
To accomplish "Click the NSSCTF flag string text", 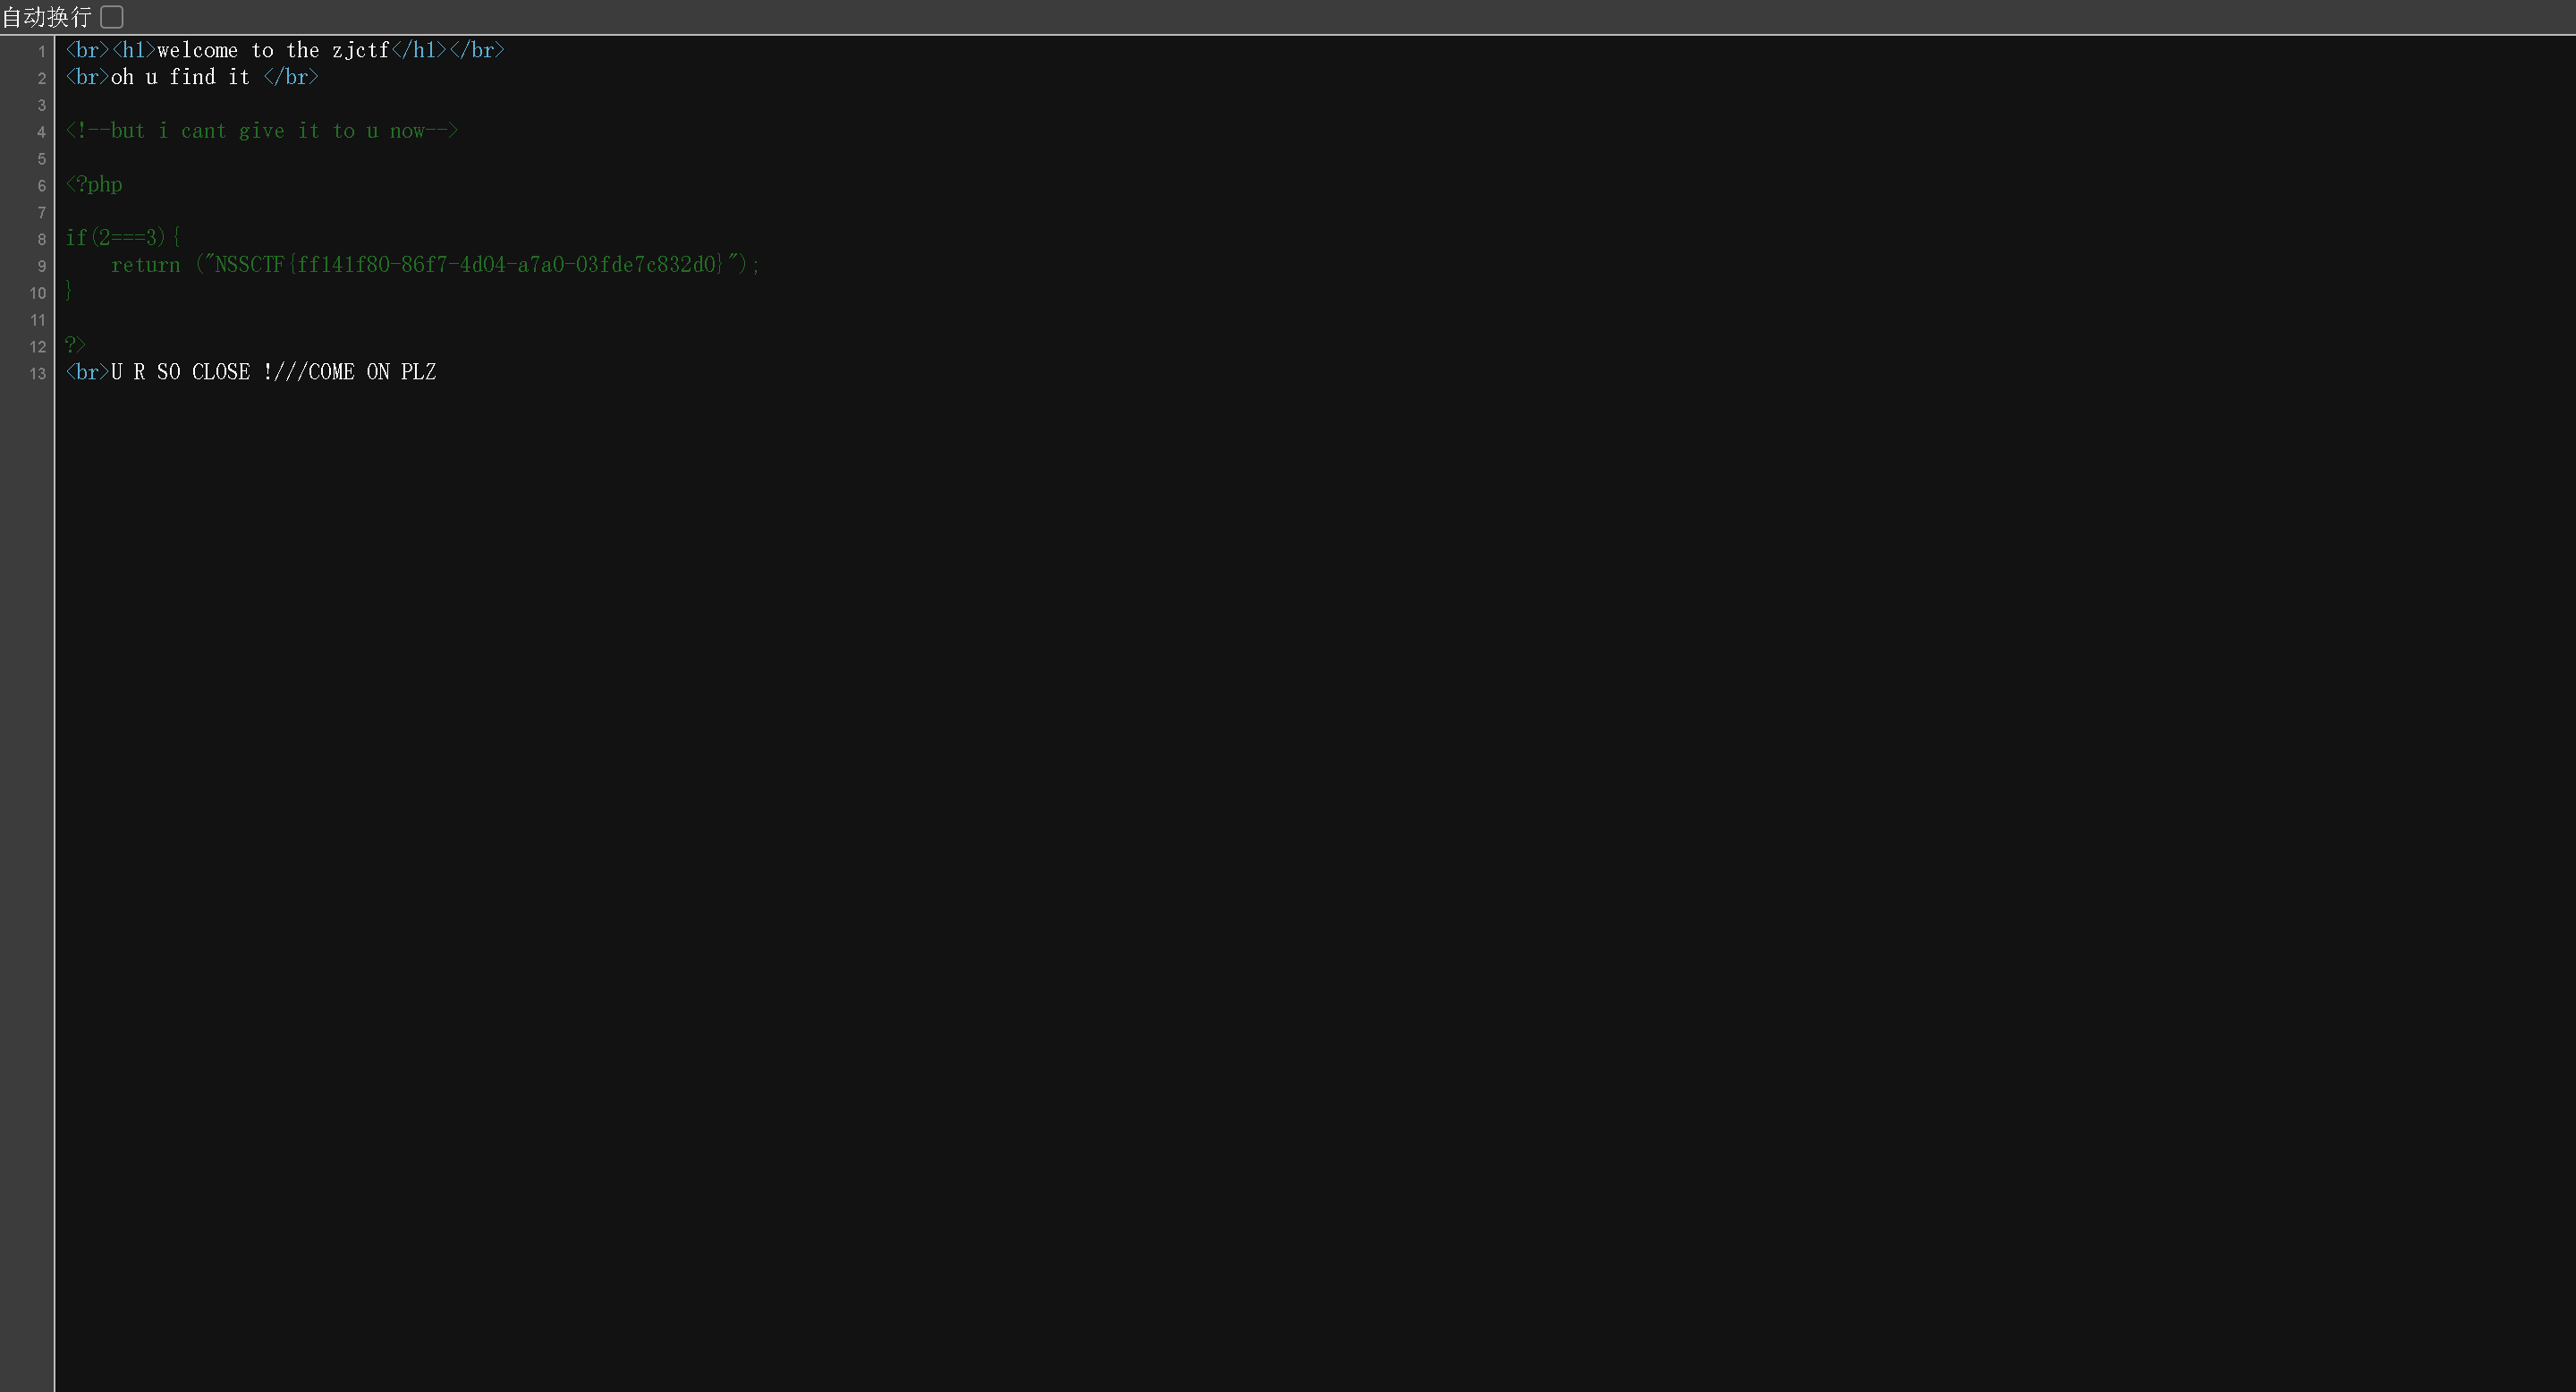I will (466, 264).
